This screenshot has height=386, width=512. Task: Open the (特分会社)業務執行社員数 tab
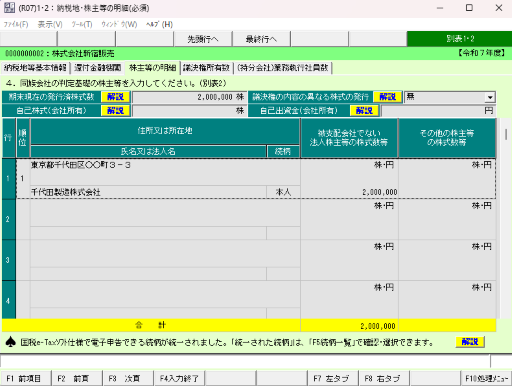coord(283,68)
